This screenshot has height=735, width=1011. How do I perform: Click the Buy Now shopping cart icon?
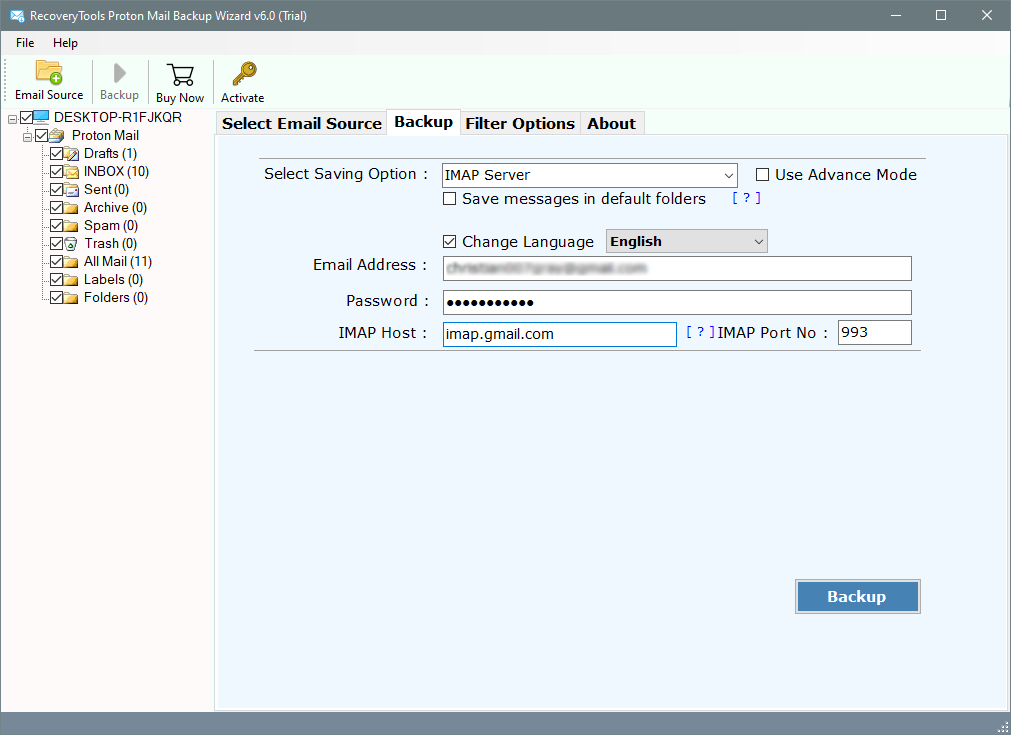click(x=180, y=75)
